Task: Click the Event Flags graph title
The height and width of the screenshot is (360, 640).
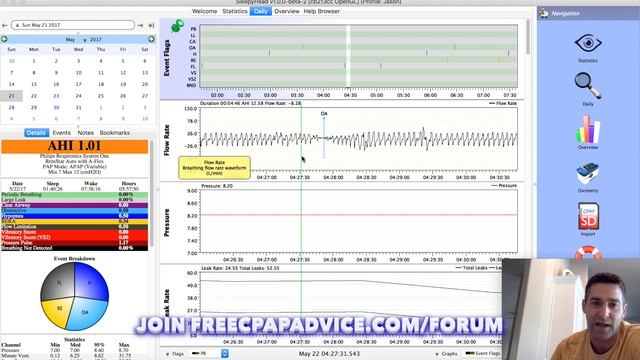Action: (x=167, y=58)
